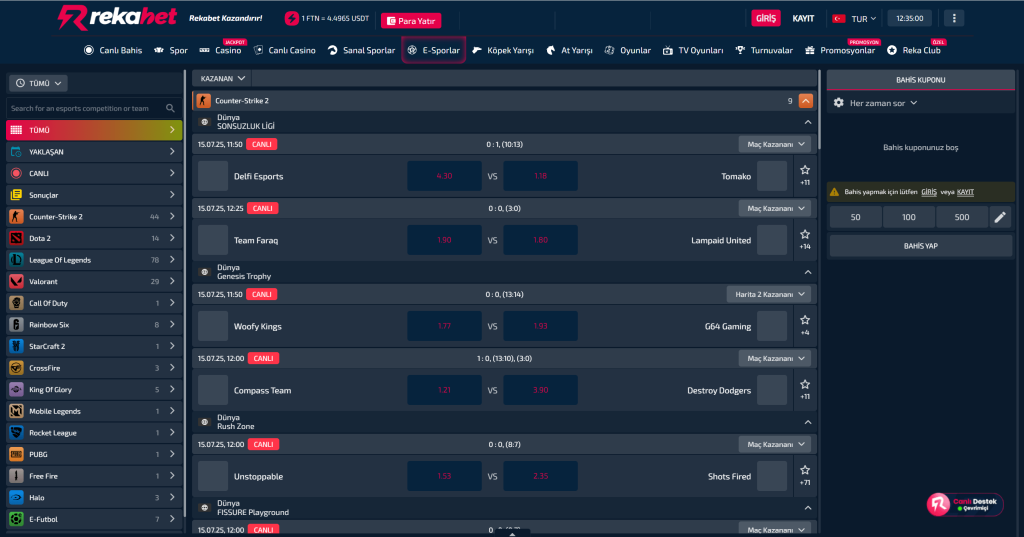The height and width of the screenshot is (537, 1024).
Task: Select the 500 quick stake amount
Action: click(x=961, y=217)
